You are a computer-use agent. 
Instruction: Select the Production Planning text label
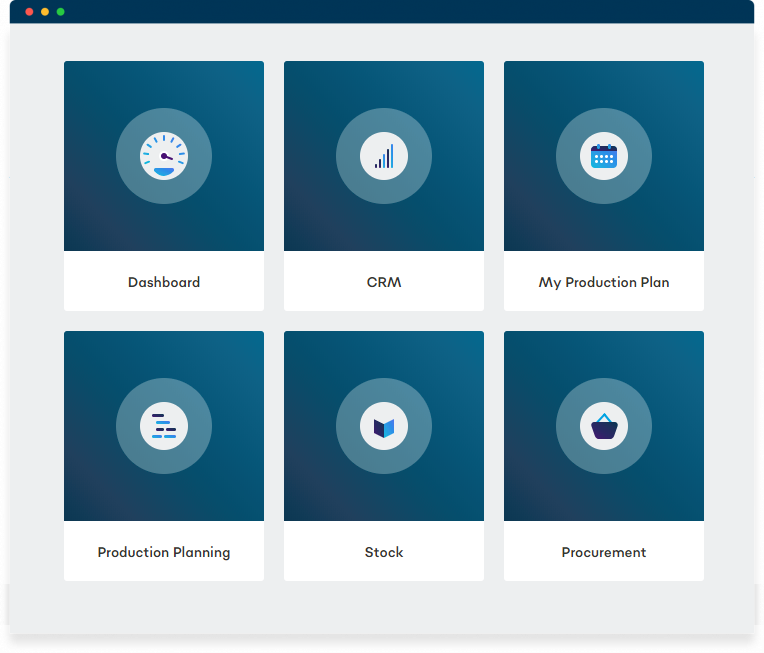(x=164, y=552)
